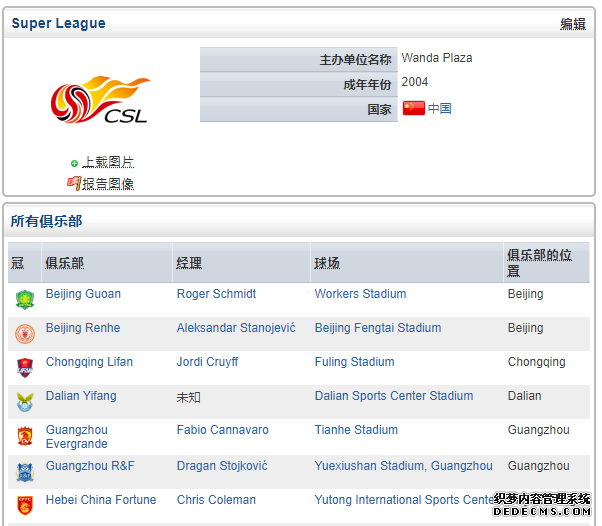Image resolution: width=602 pixels, height=526 pixels.
Task: Click the Chongqing Lifan club crest icon
Action: tap(25, 367)
